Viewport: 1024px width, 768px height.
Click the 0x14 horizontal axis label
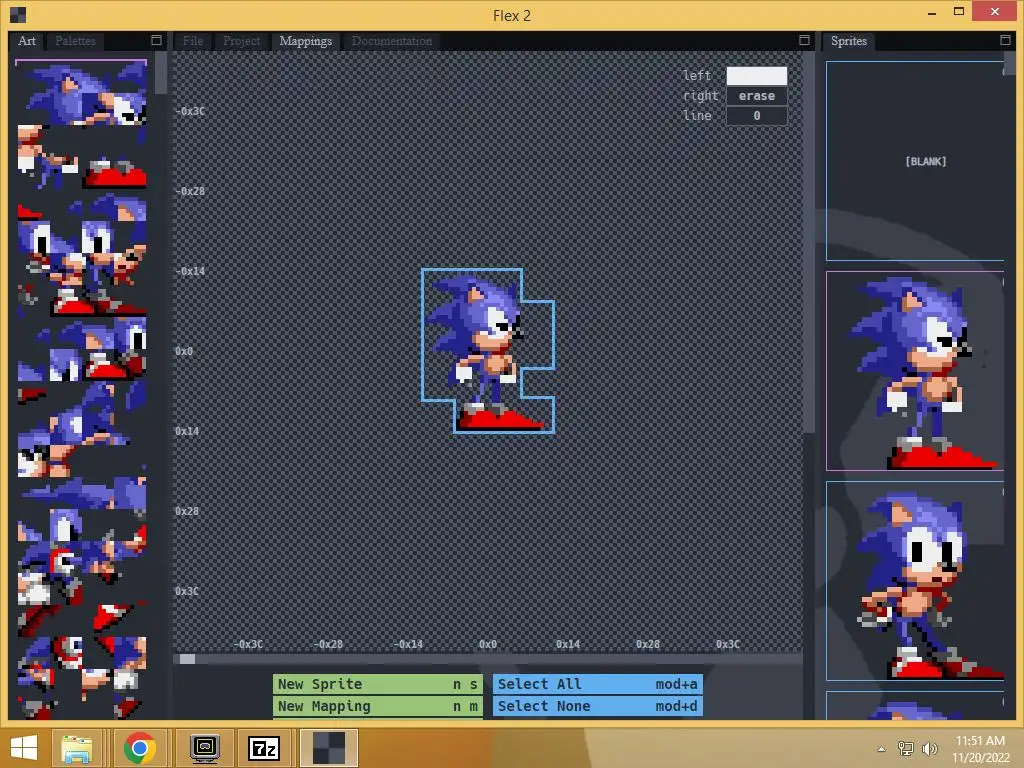[568, 644]
